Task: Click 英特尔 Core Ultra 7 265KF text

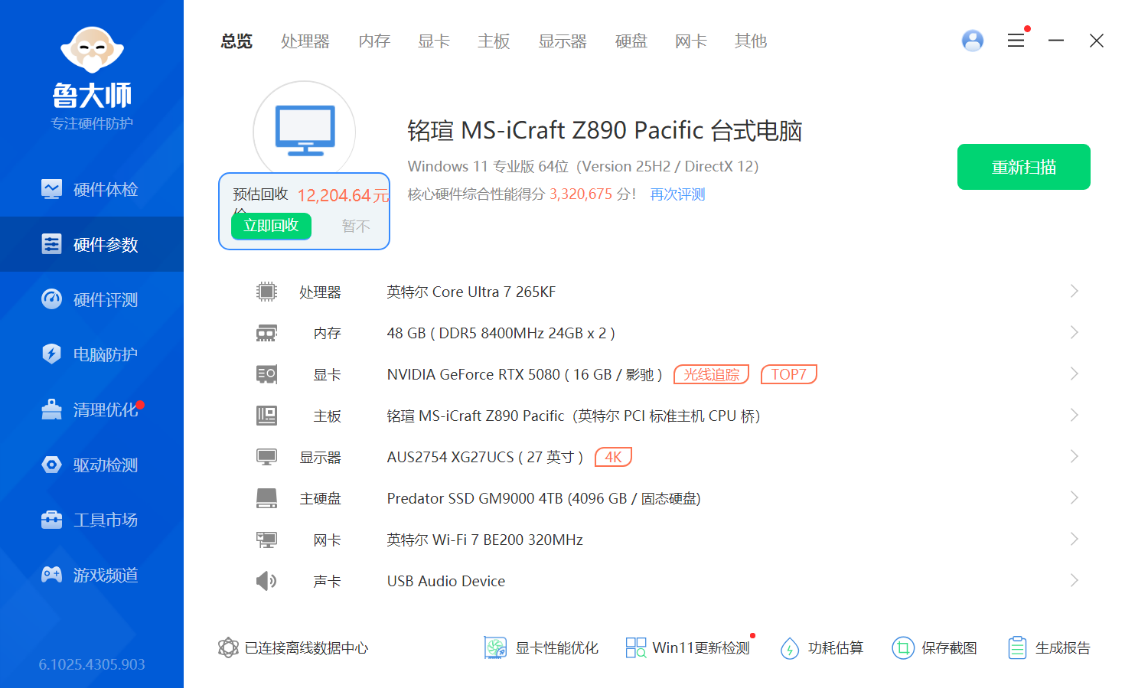Action: (471, 292)
